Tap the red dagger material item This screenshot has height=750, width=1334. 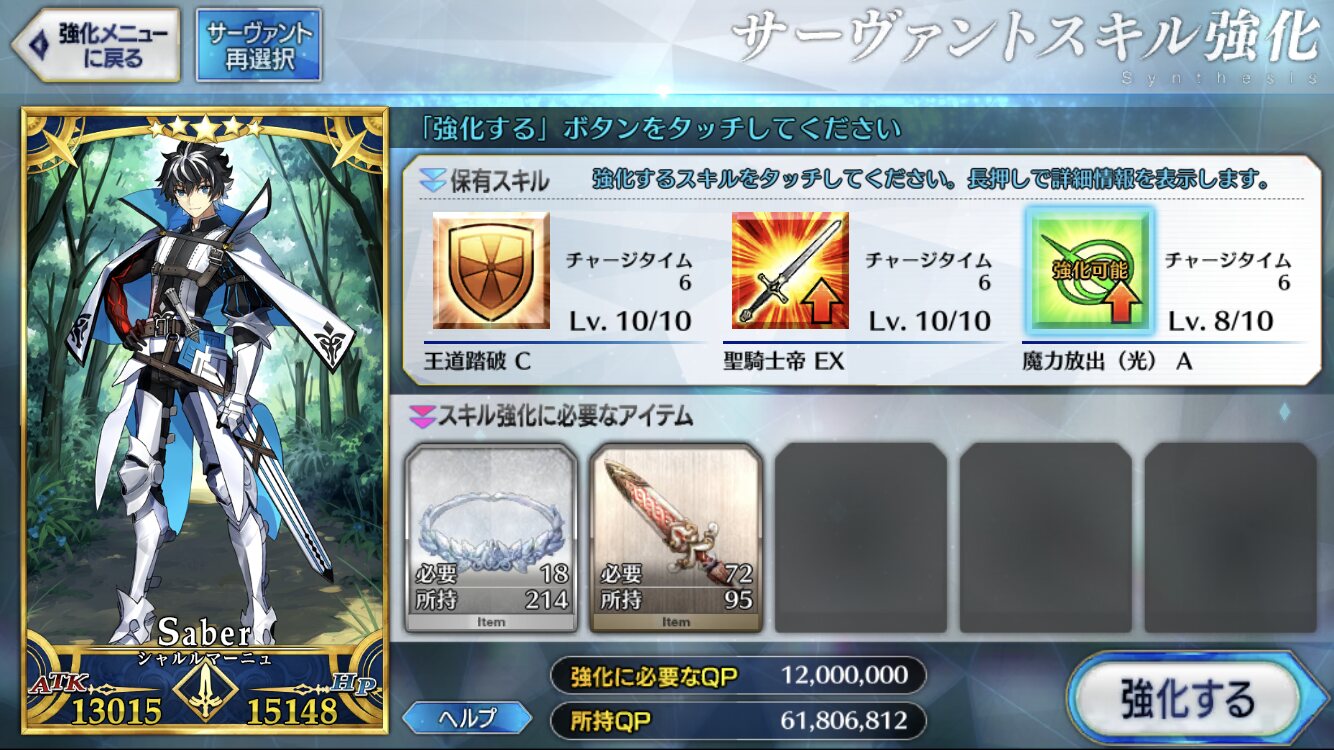pyautogui.click(x=676, y=538)
